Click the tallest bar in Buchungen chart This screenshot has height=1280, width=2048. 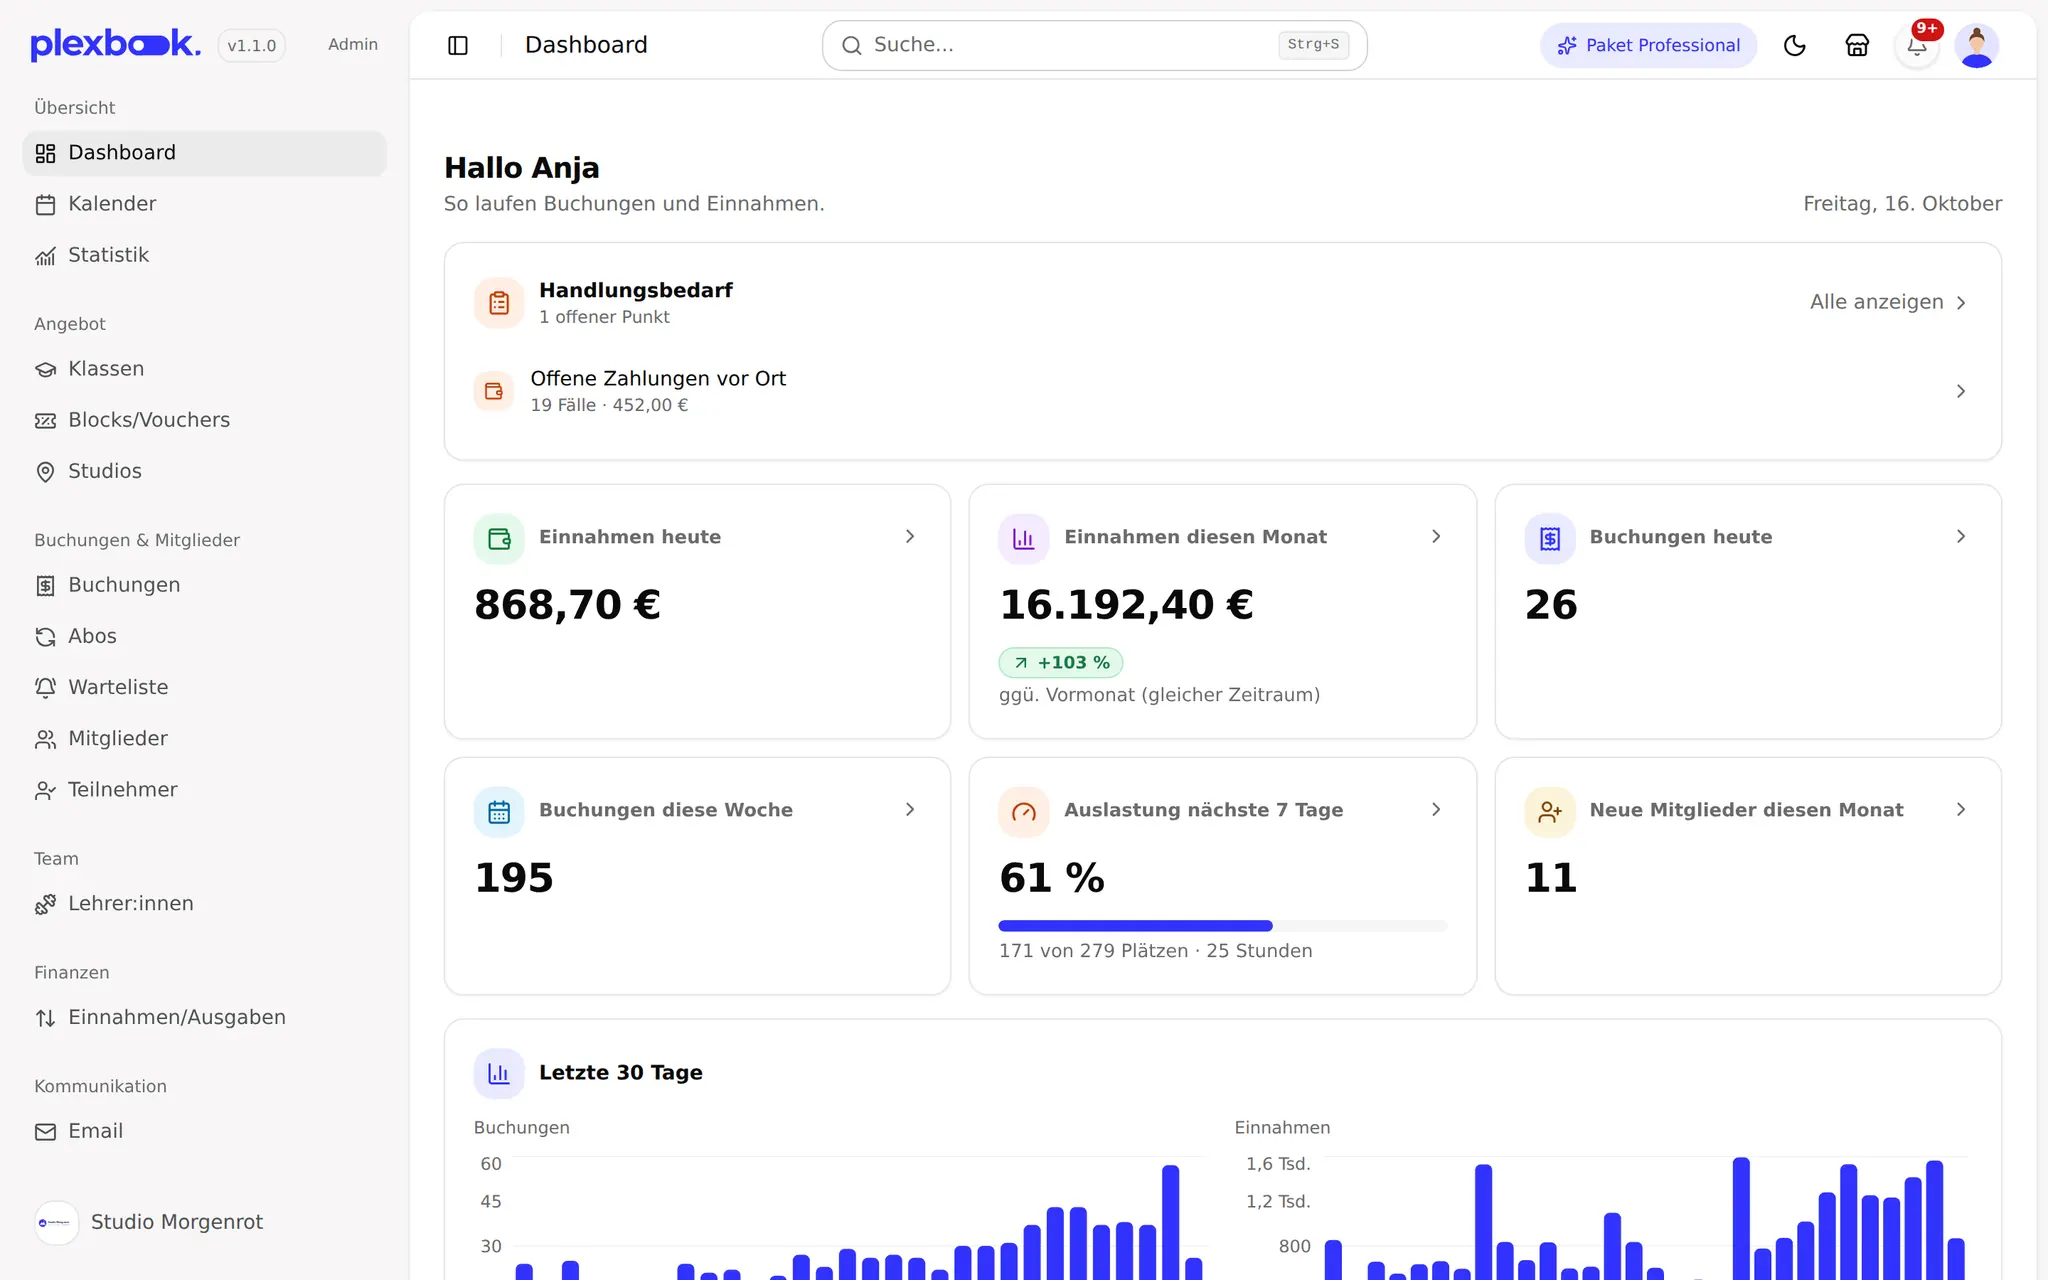(x=1170, y=1222)
